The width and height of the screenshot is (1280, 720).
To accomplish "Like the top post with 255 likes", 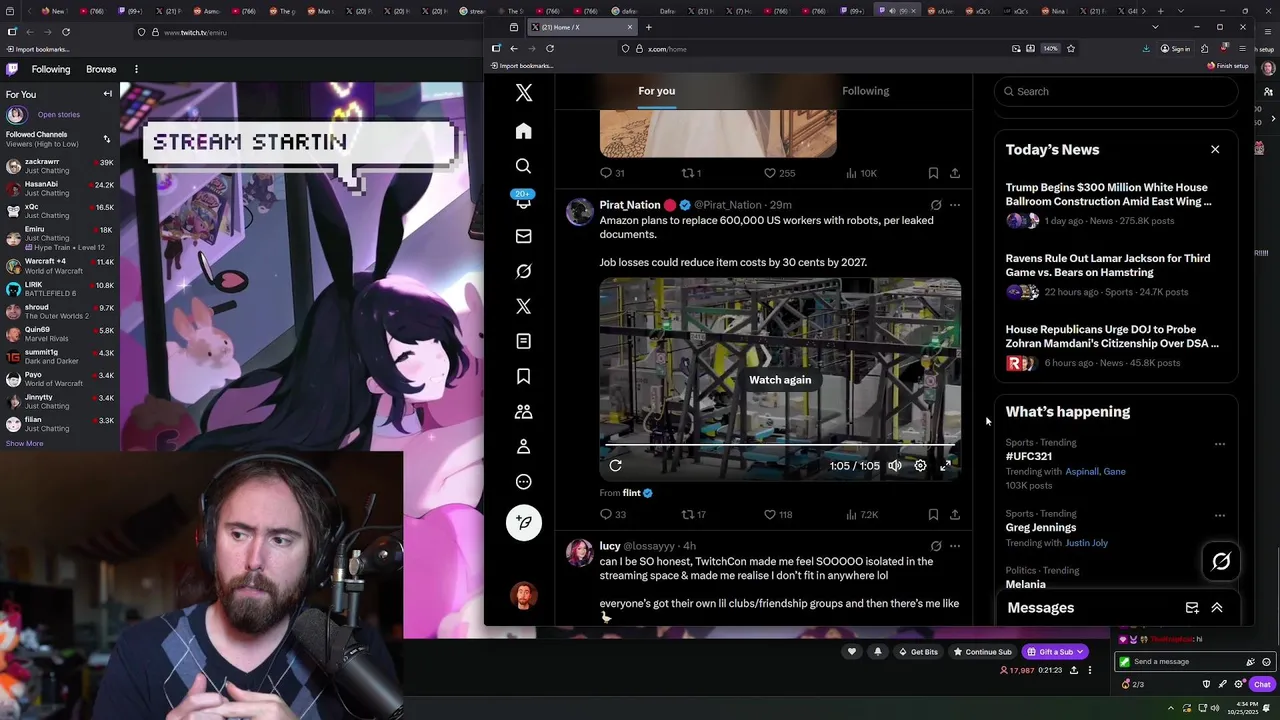I will (779, 173).
